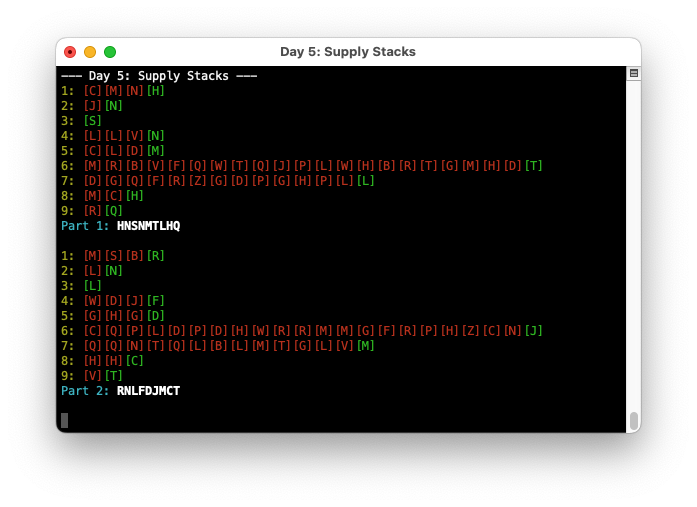Click the terminal scrollbar thumb
The height and width of the screenshot is (507, 697).
634,420
